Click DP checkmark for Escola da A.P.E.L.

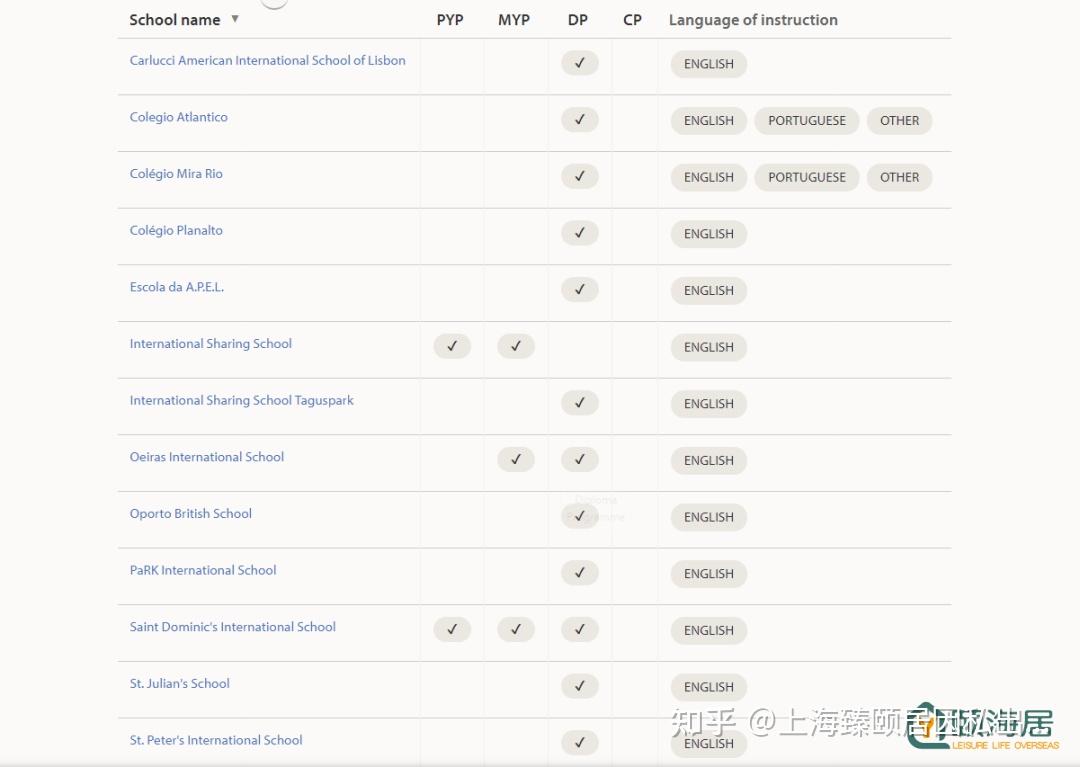point(579,290)
